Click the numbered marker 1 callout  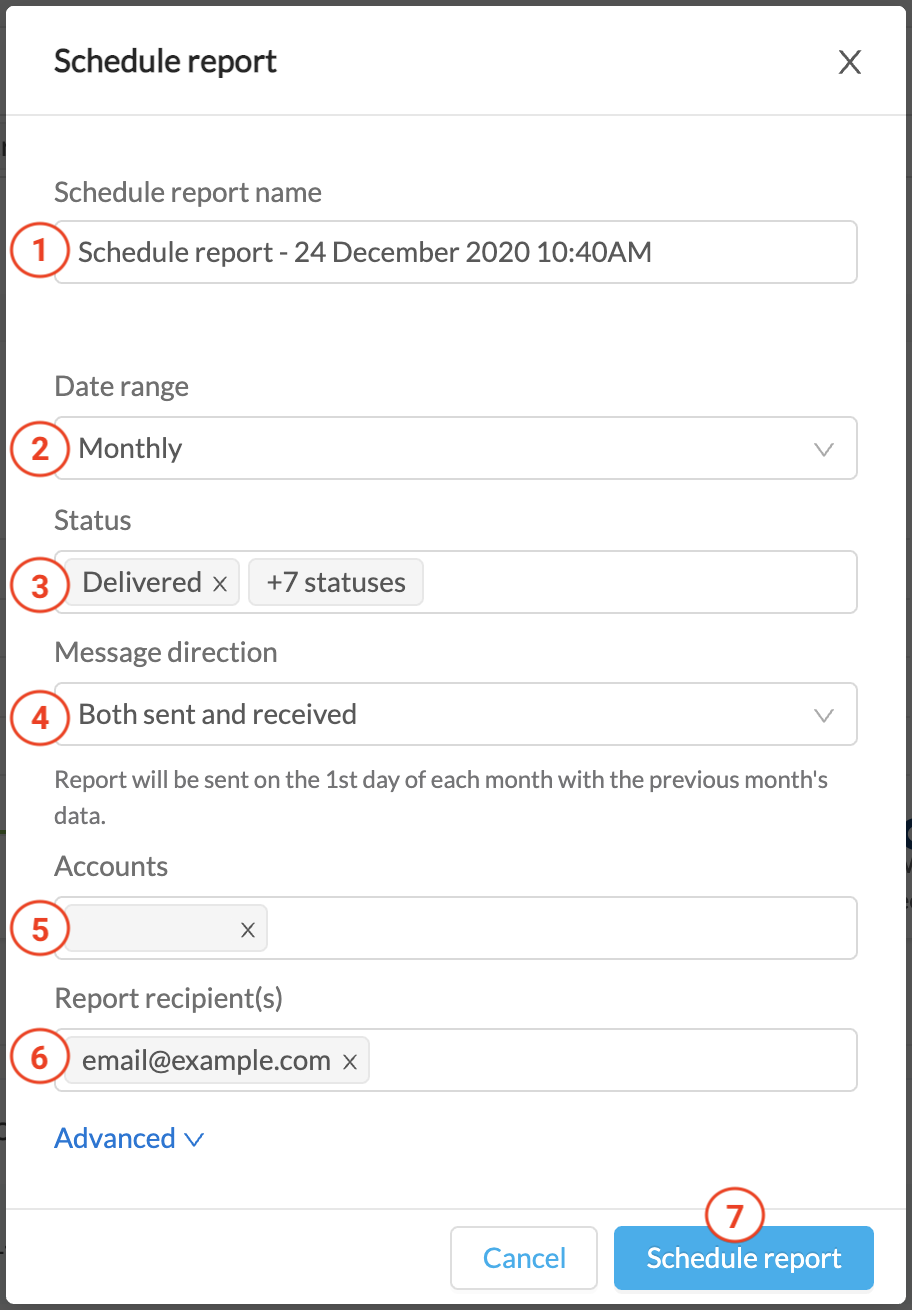40,250
